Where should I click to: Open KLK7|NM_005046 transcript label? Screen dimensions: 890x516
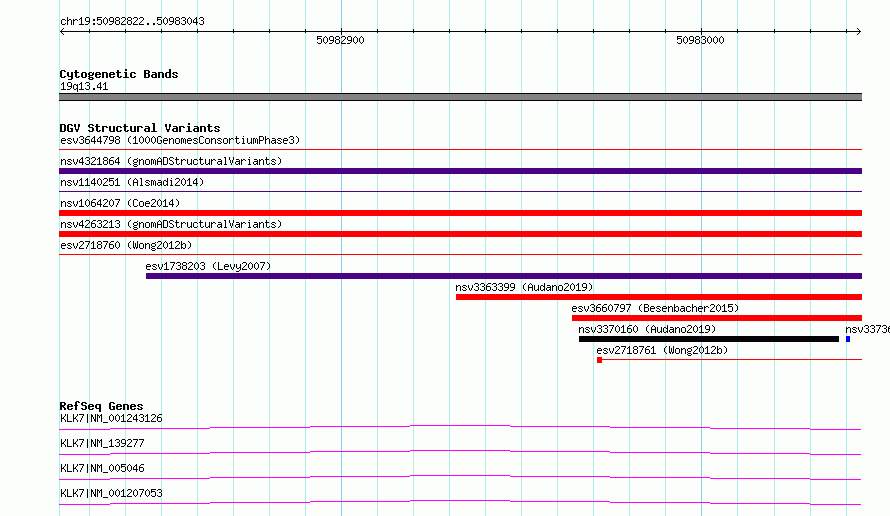coord(102,468)
